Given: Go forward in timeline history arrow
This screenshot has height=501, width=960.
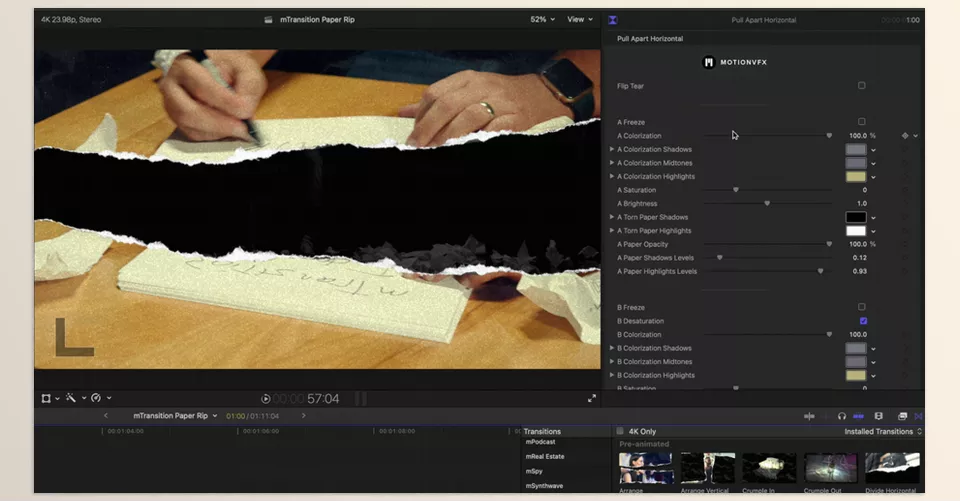Looking at the screenshot, I should click(x=304, y=415).
